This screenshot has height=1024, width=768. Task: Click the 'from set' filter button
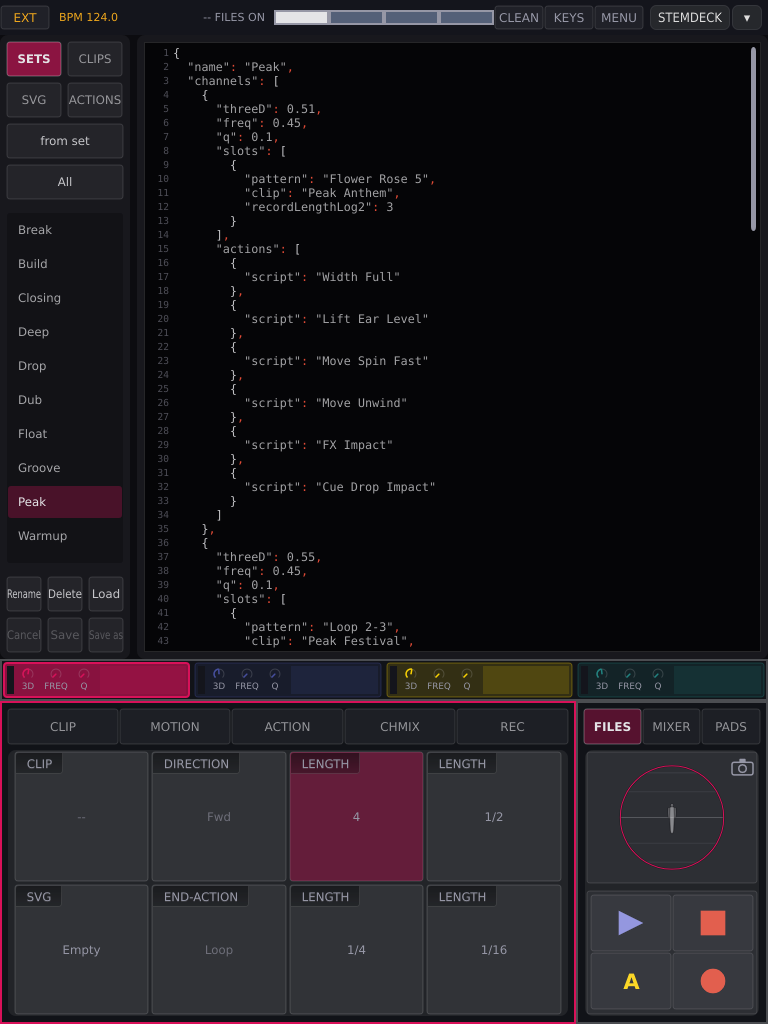point(65,141)
